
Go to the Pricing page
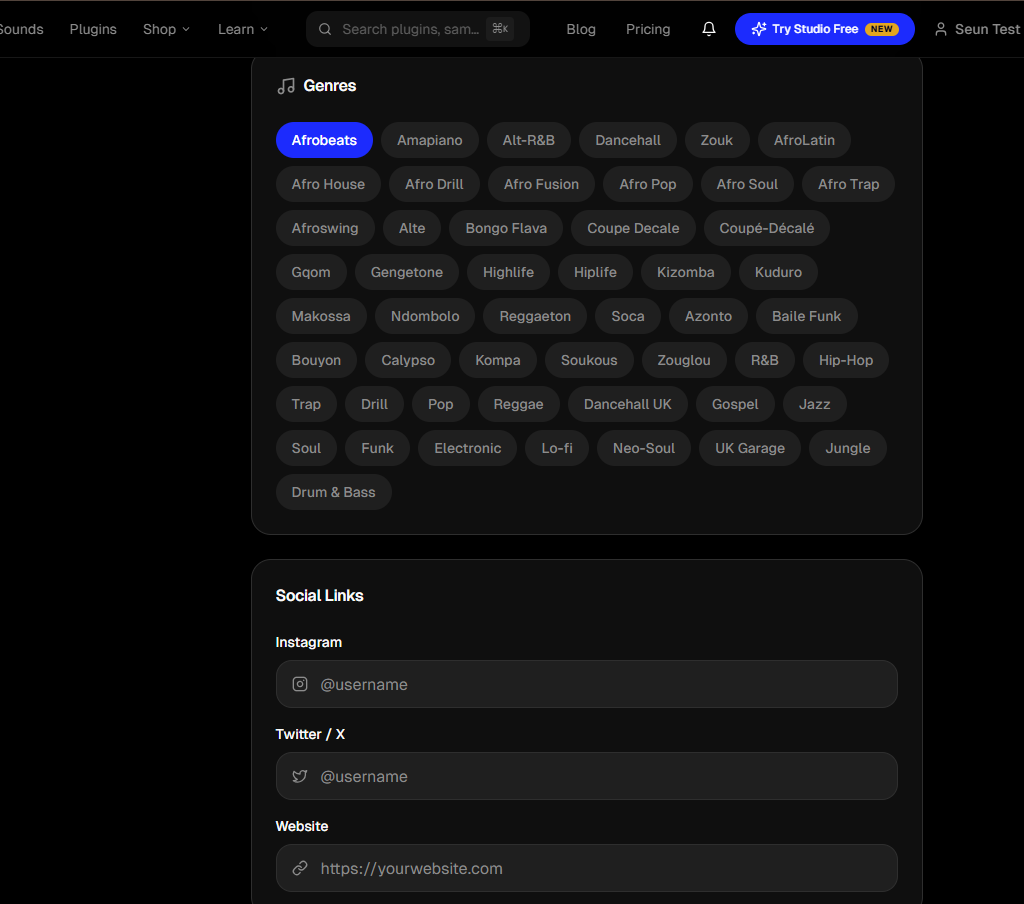(x=648, y=29)
